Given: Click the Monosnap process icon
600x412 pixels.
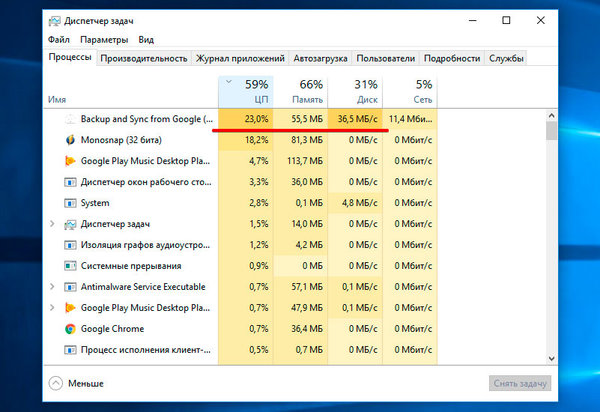Looking at the screenshot, I should (70, 140).
